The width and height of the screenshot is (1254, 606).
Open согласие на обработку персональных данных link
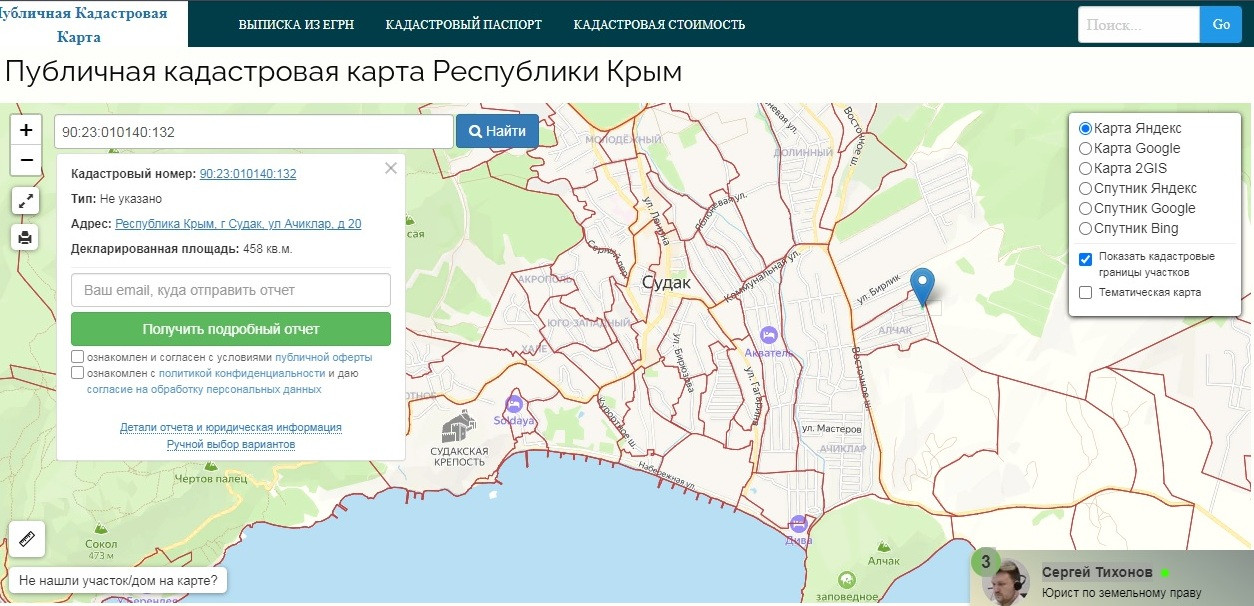pyautogui.click(x=204, y=389)
